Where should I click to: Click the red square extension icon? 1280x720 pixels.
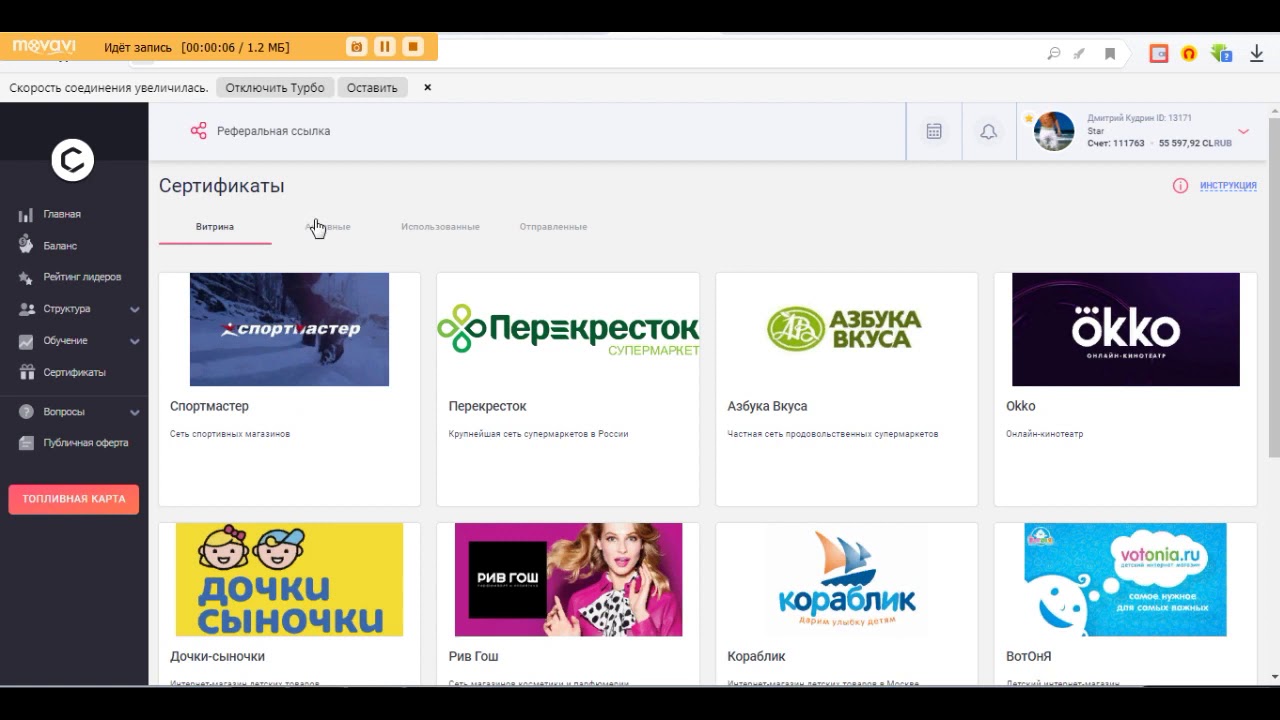click(x=1159, y=54)
